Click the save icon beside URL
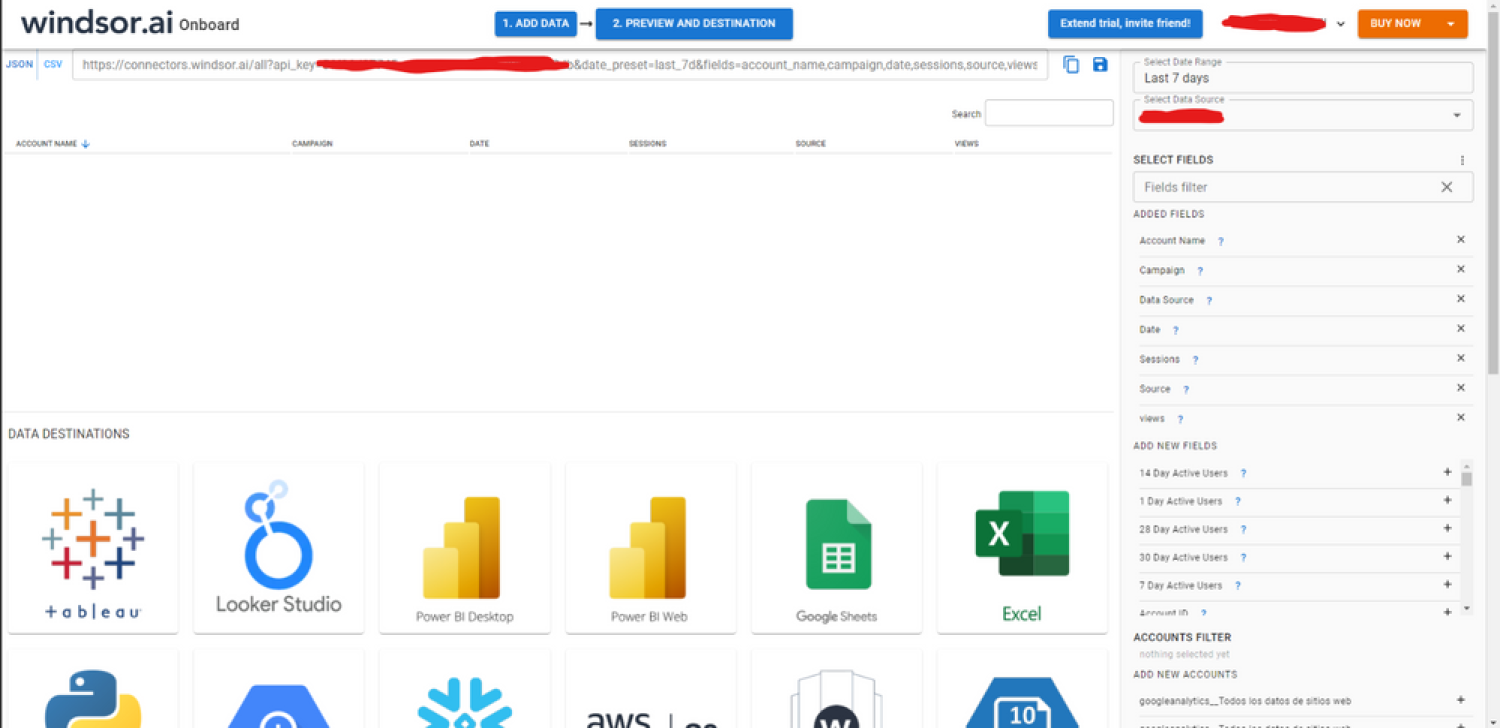Viewport: 1500px width, 728px height. 1100,65
